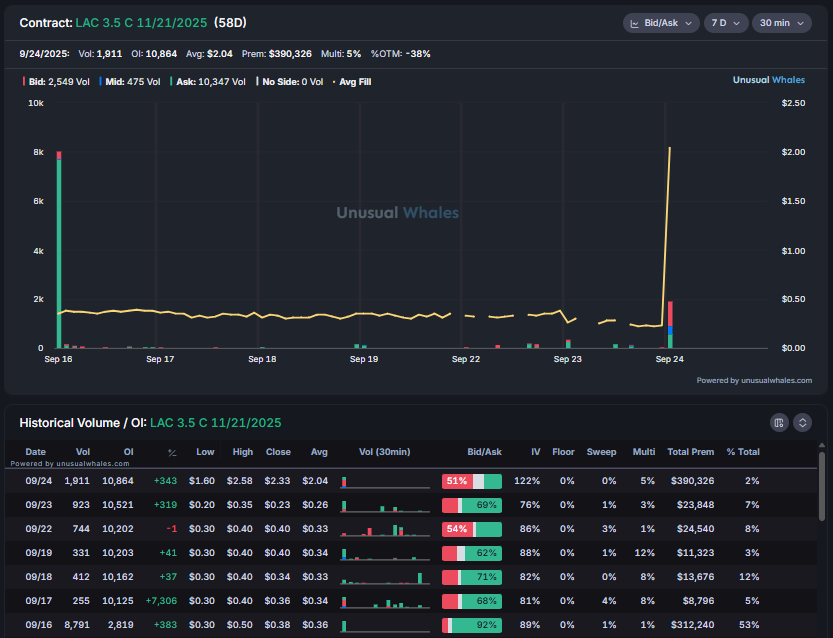833x638 pixels.
Task: Sort table by Total Prem column
Action: tap(690, 452)
